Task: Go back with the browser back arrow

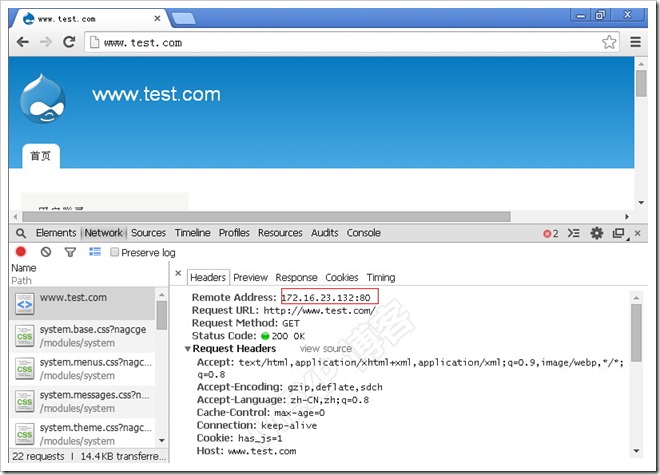Action: pos(23,42)
